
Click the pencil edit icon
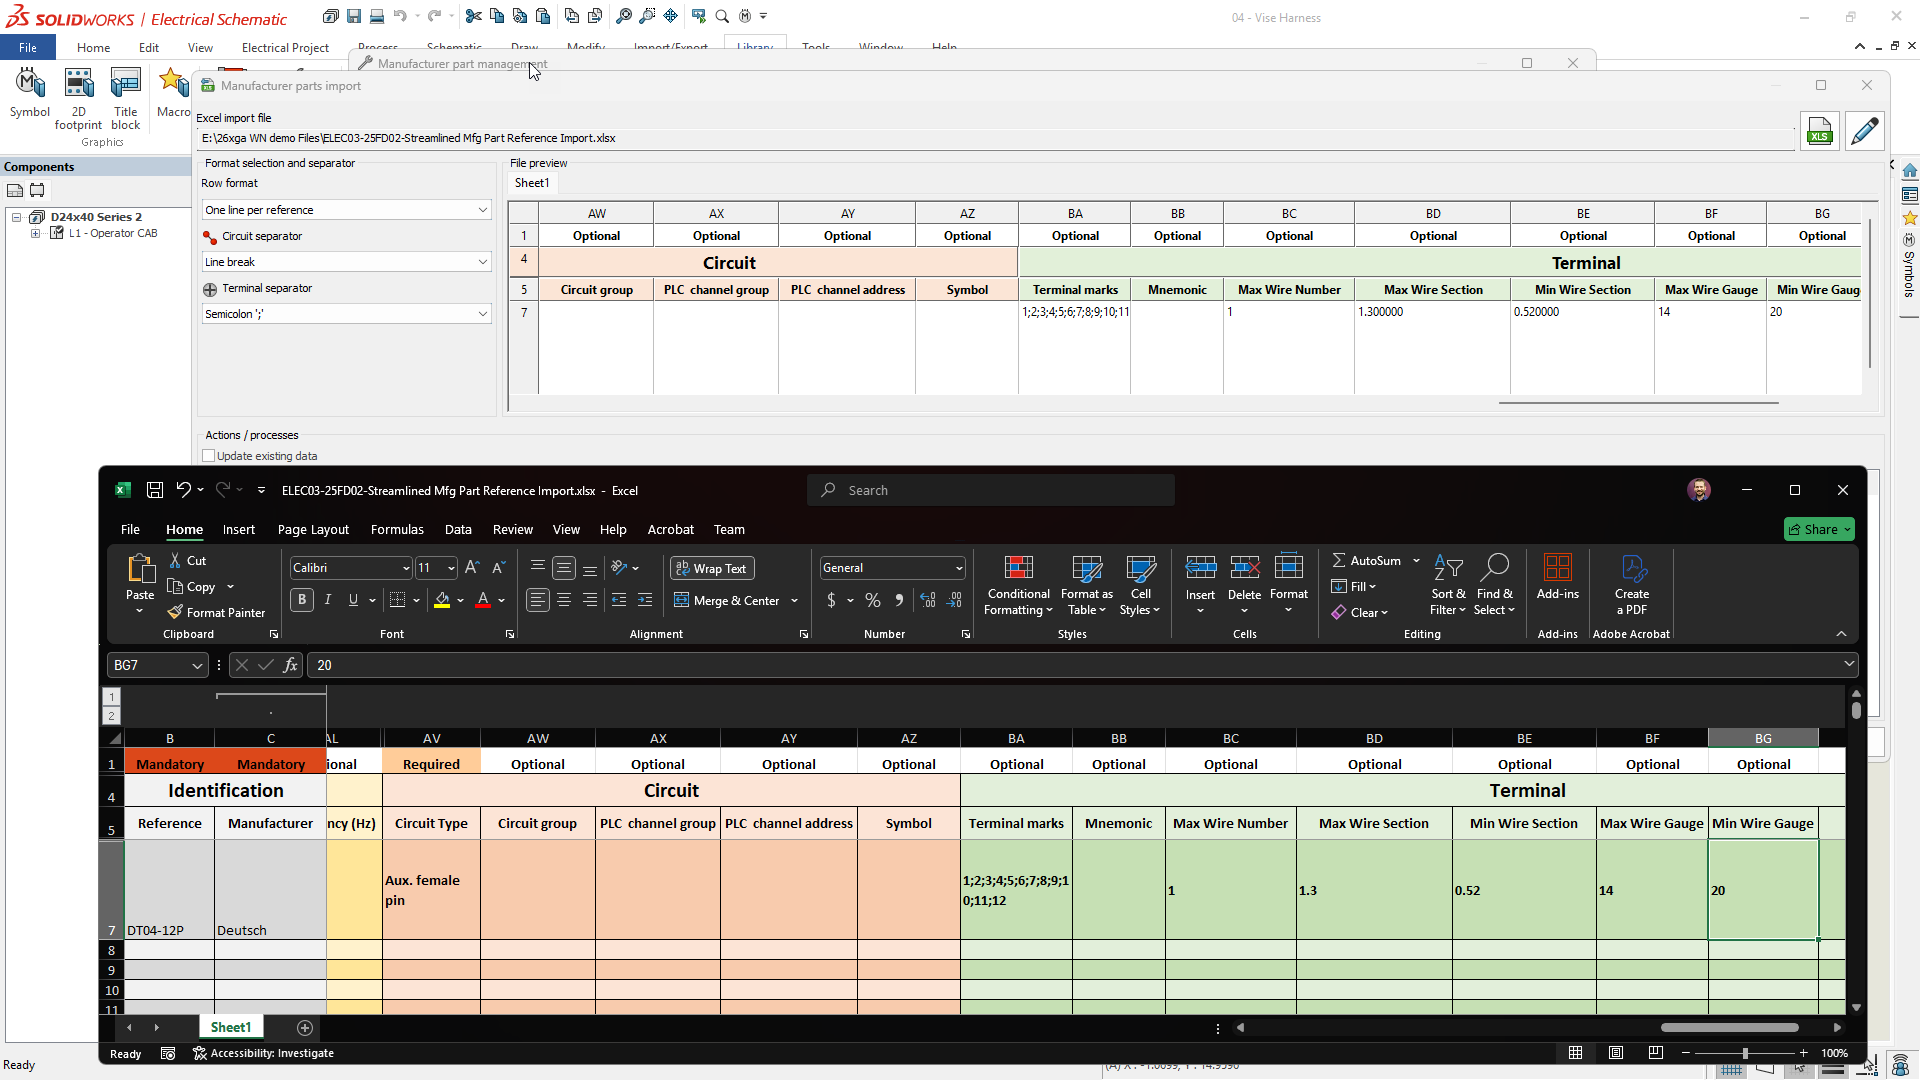pyautogui.click(x=1864, y=132)
